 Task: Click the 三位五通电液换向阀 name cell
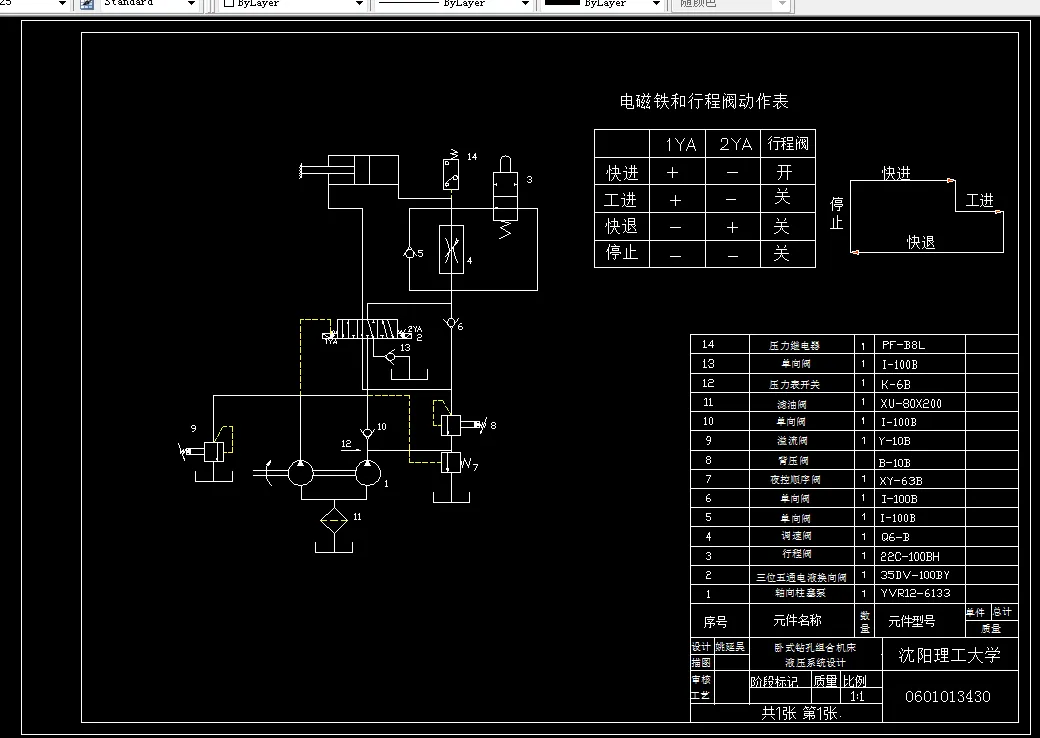click(x=801, y=577)
